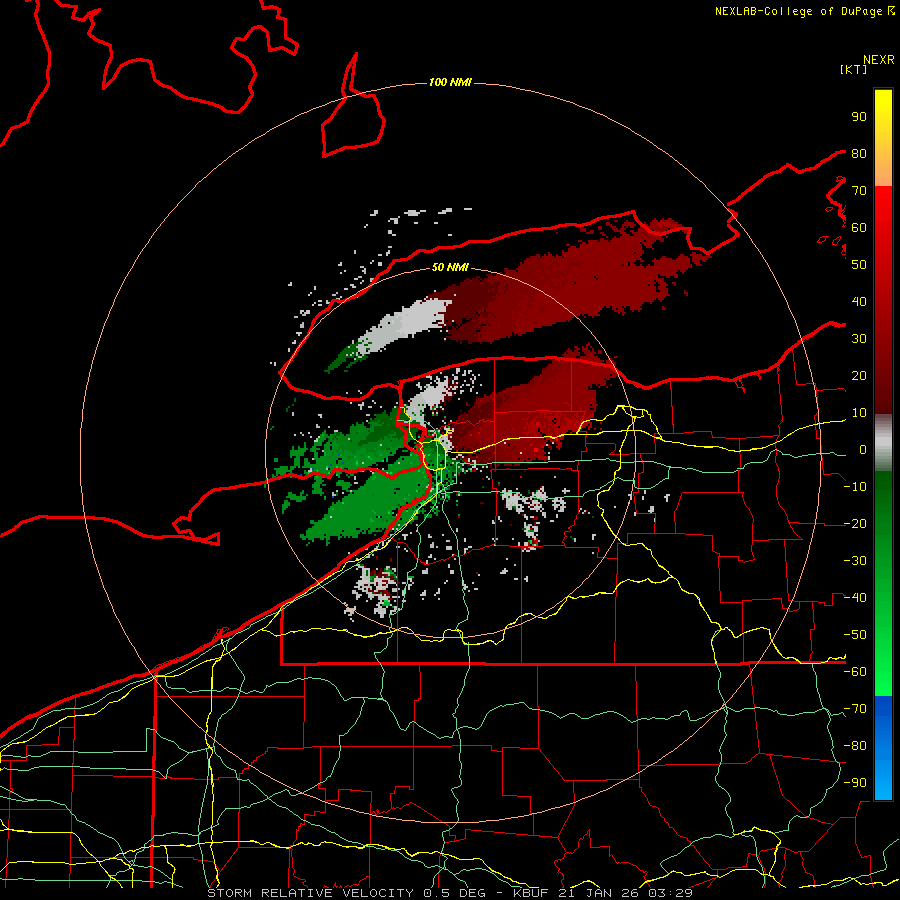Screen dimensions: 900x900
Task: Click the 90 value on velocity scale
Action: 859,117
